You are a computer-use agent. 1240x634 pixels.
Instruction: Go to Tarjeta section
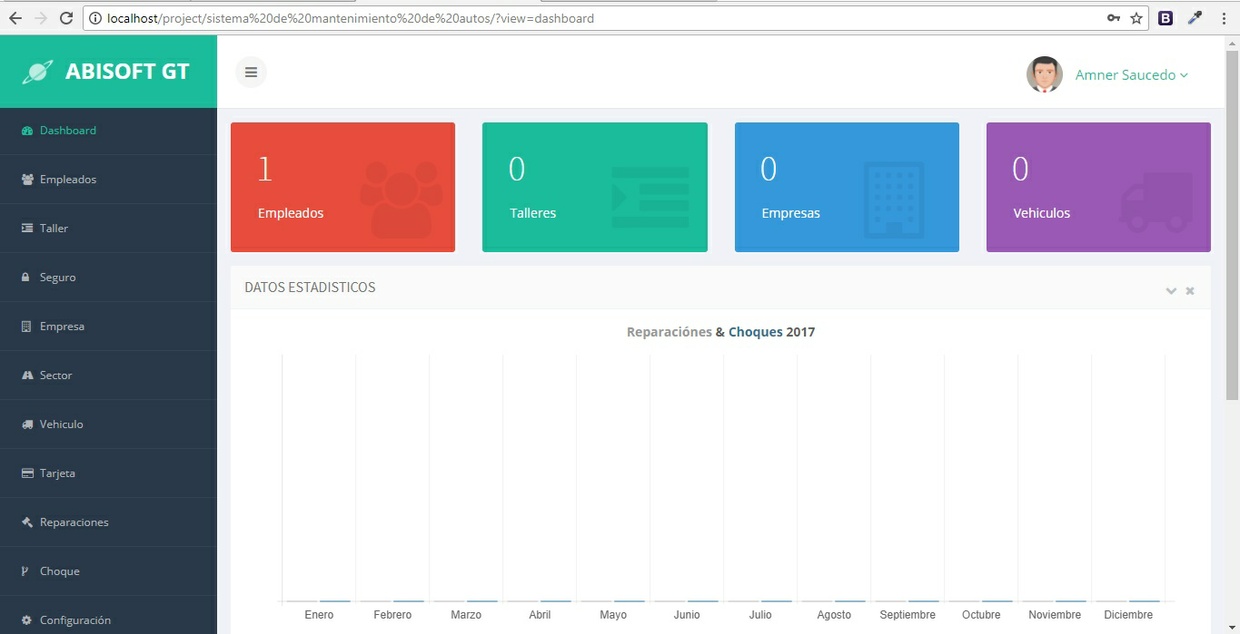[108, 474]
